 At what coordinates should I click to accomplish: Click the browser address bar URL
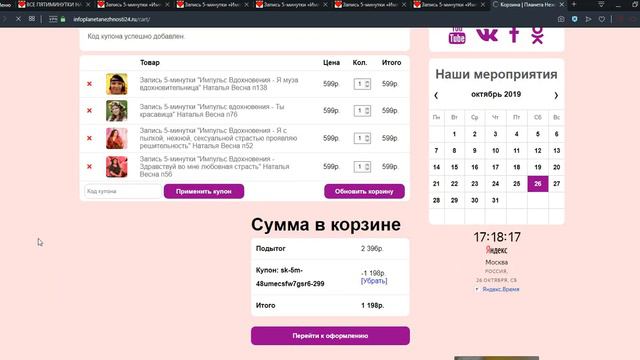tap(111, 19)
